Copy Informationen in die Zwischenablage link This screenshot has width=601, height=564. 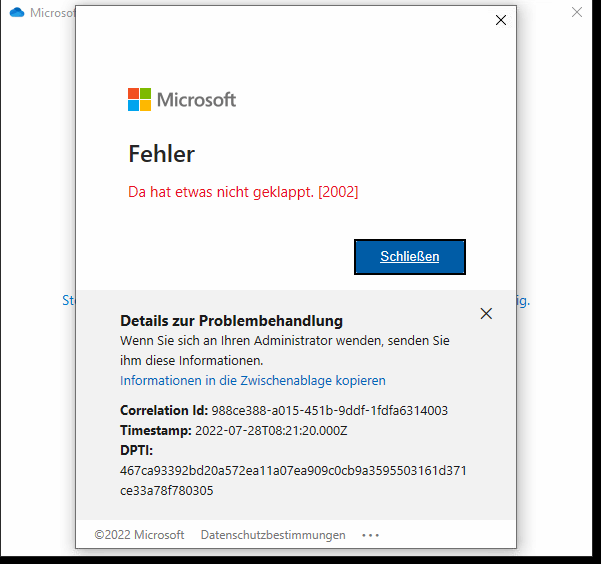[x=253, y=381]
